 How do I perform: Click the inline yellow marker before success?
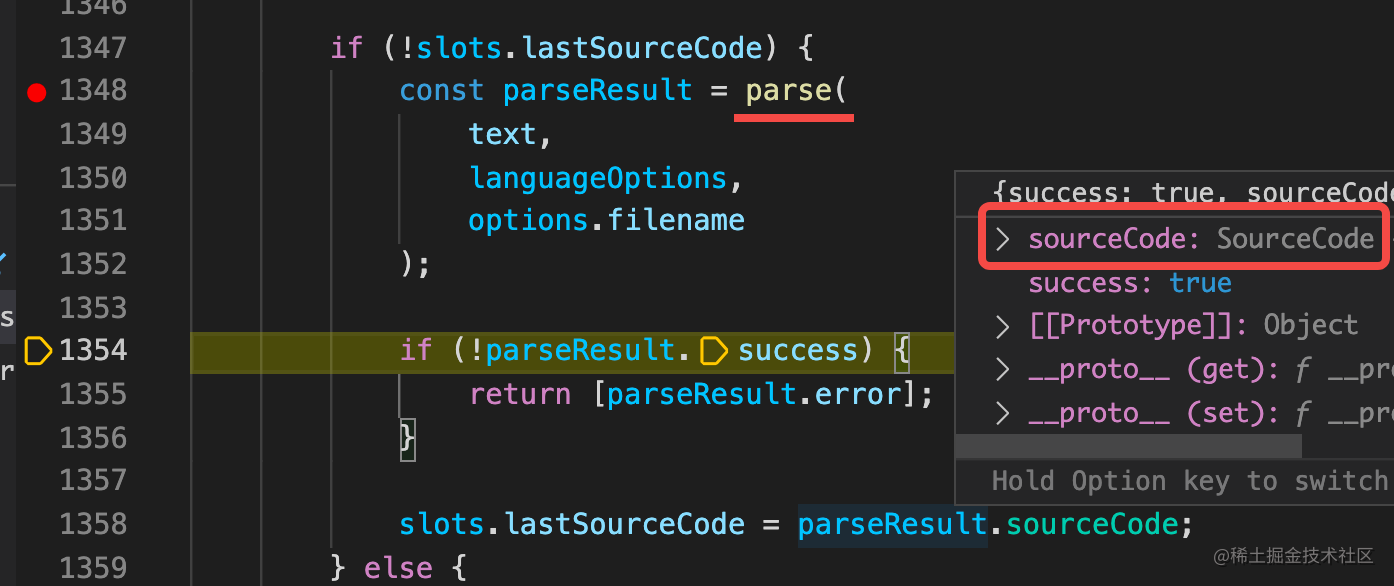click(x=714, y=351)
